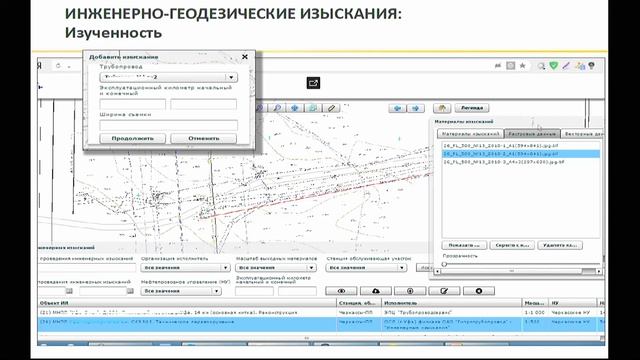
Task: Click the purple pen extension icon
Action: (x=566, y=65)
